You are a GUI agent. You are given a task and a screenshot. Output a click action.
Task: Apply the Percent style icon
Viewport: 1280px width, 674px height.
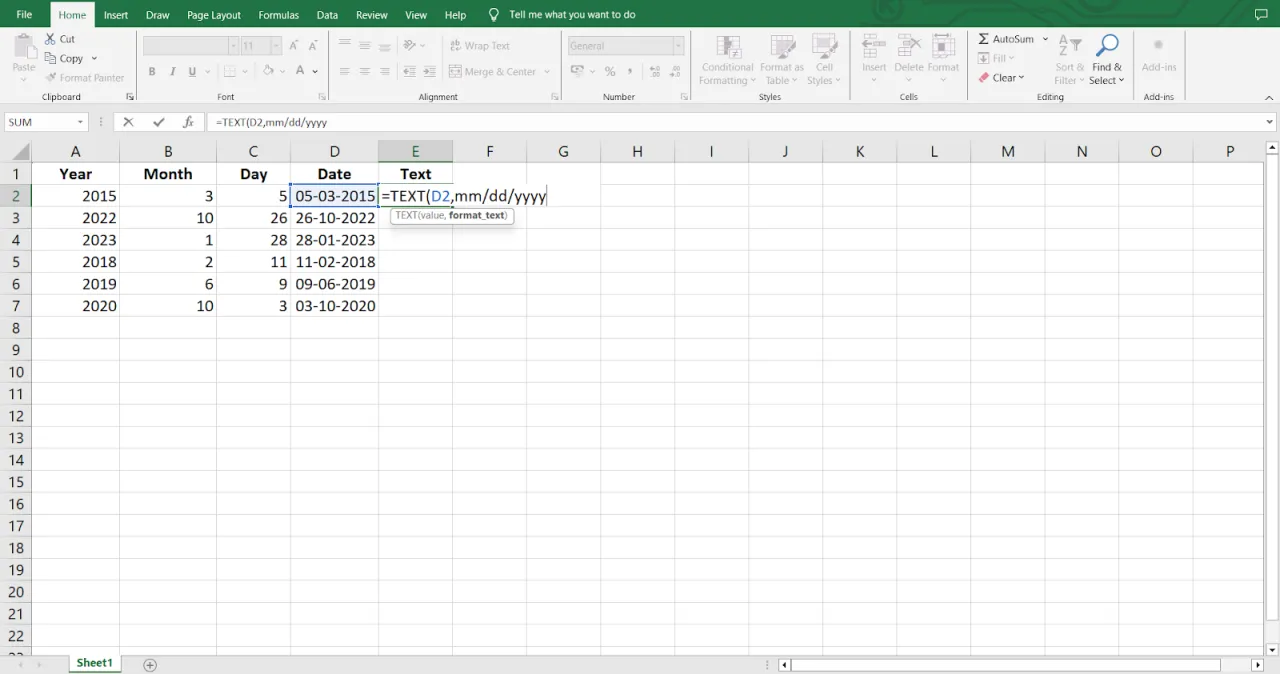[x=610, y=71]
